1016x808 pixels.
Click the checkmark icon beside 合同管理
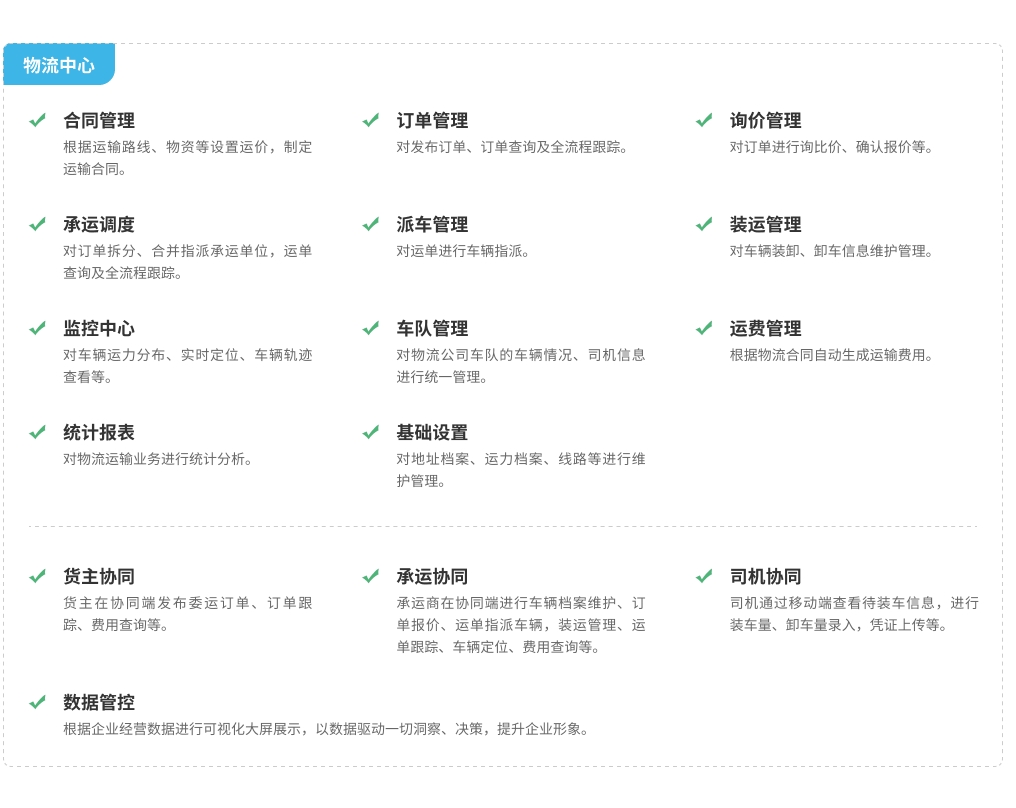(38, 120)
